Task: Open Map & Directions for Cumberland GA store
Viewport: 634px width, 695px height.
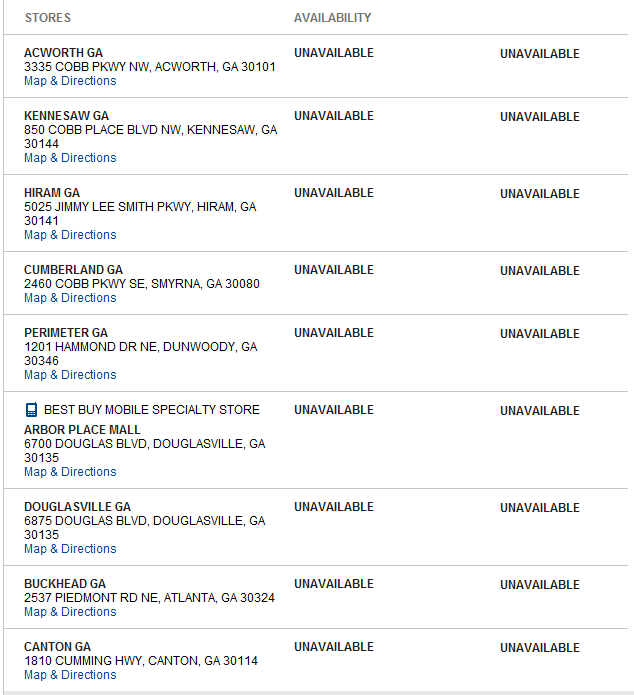Action: (70, 298)
